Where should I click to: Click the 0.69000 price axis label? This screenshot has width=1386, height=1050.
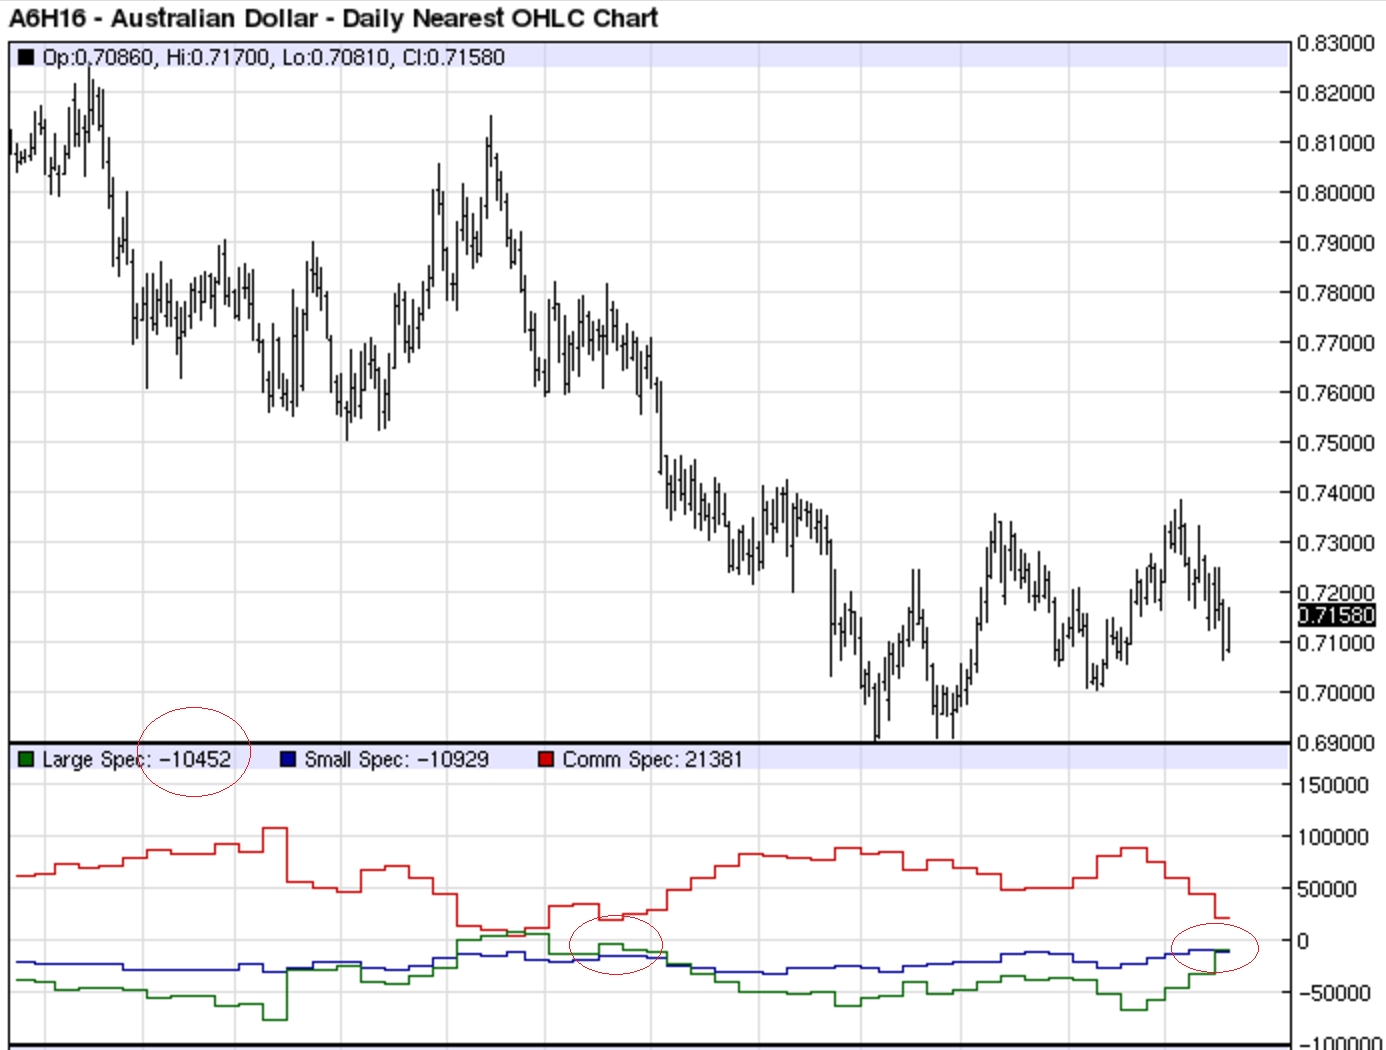click(x=1335, y=743)
